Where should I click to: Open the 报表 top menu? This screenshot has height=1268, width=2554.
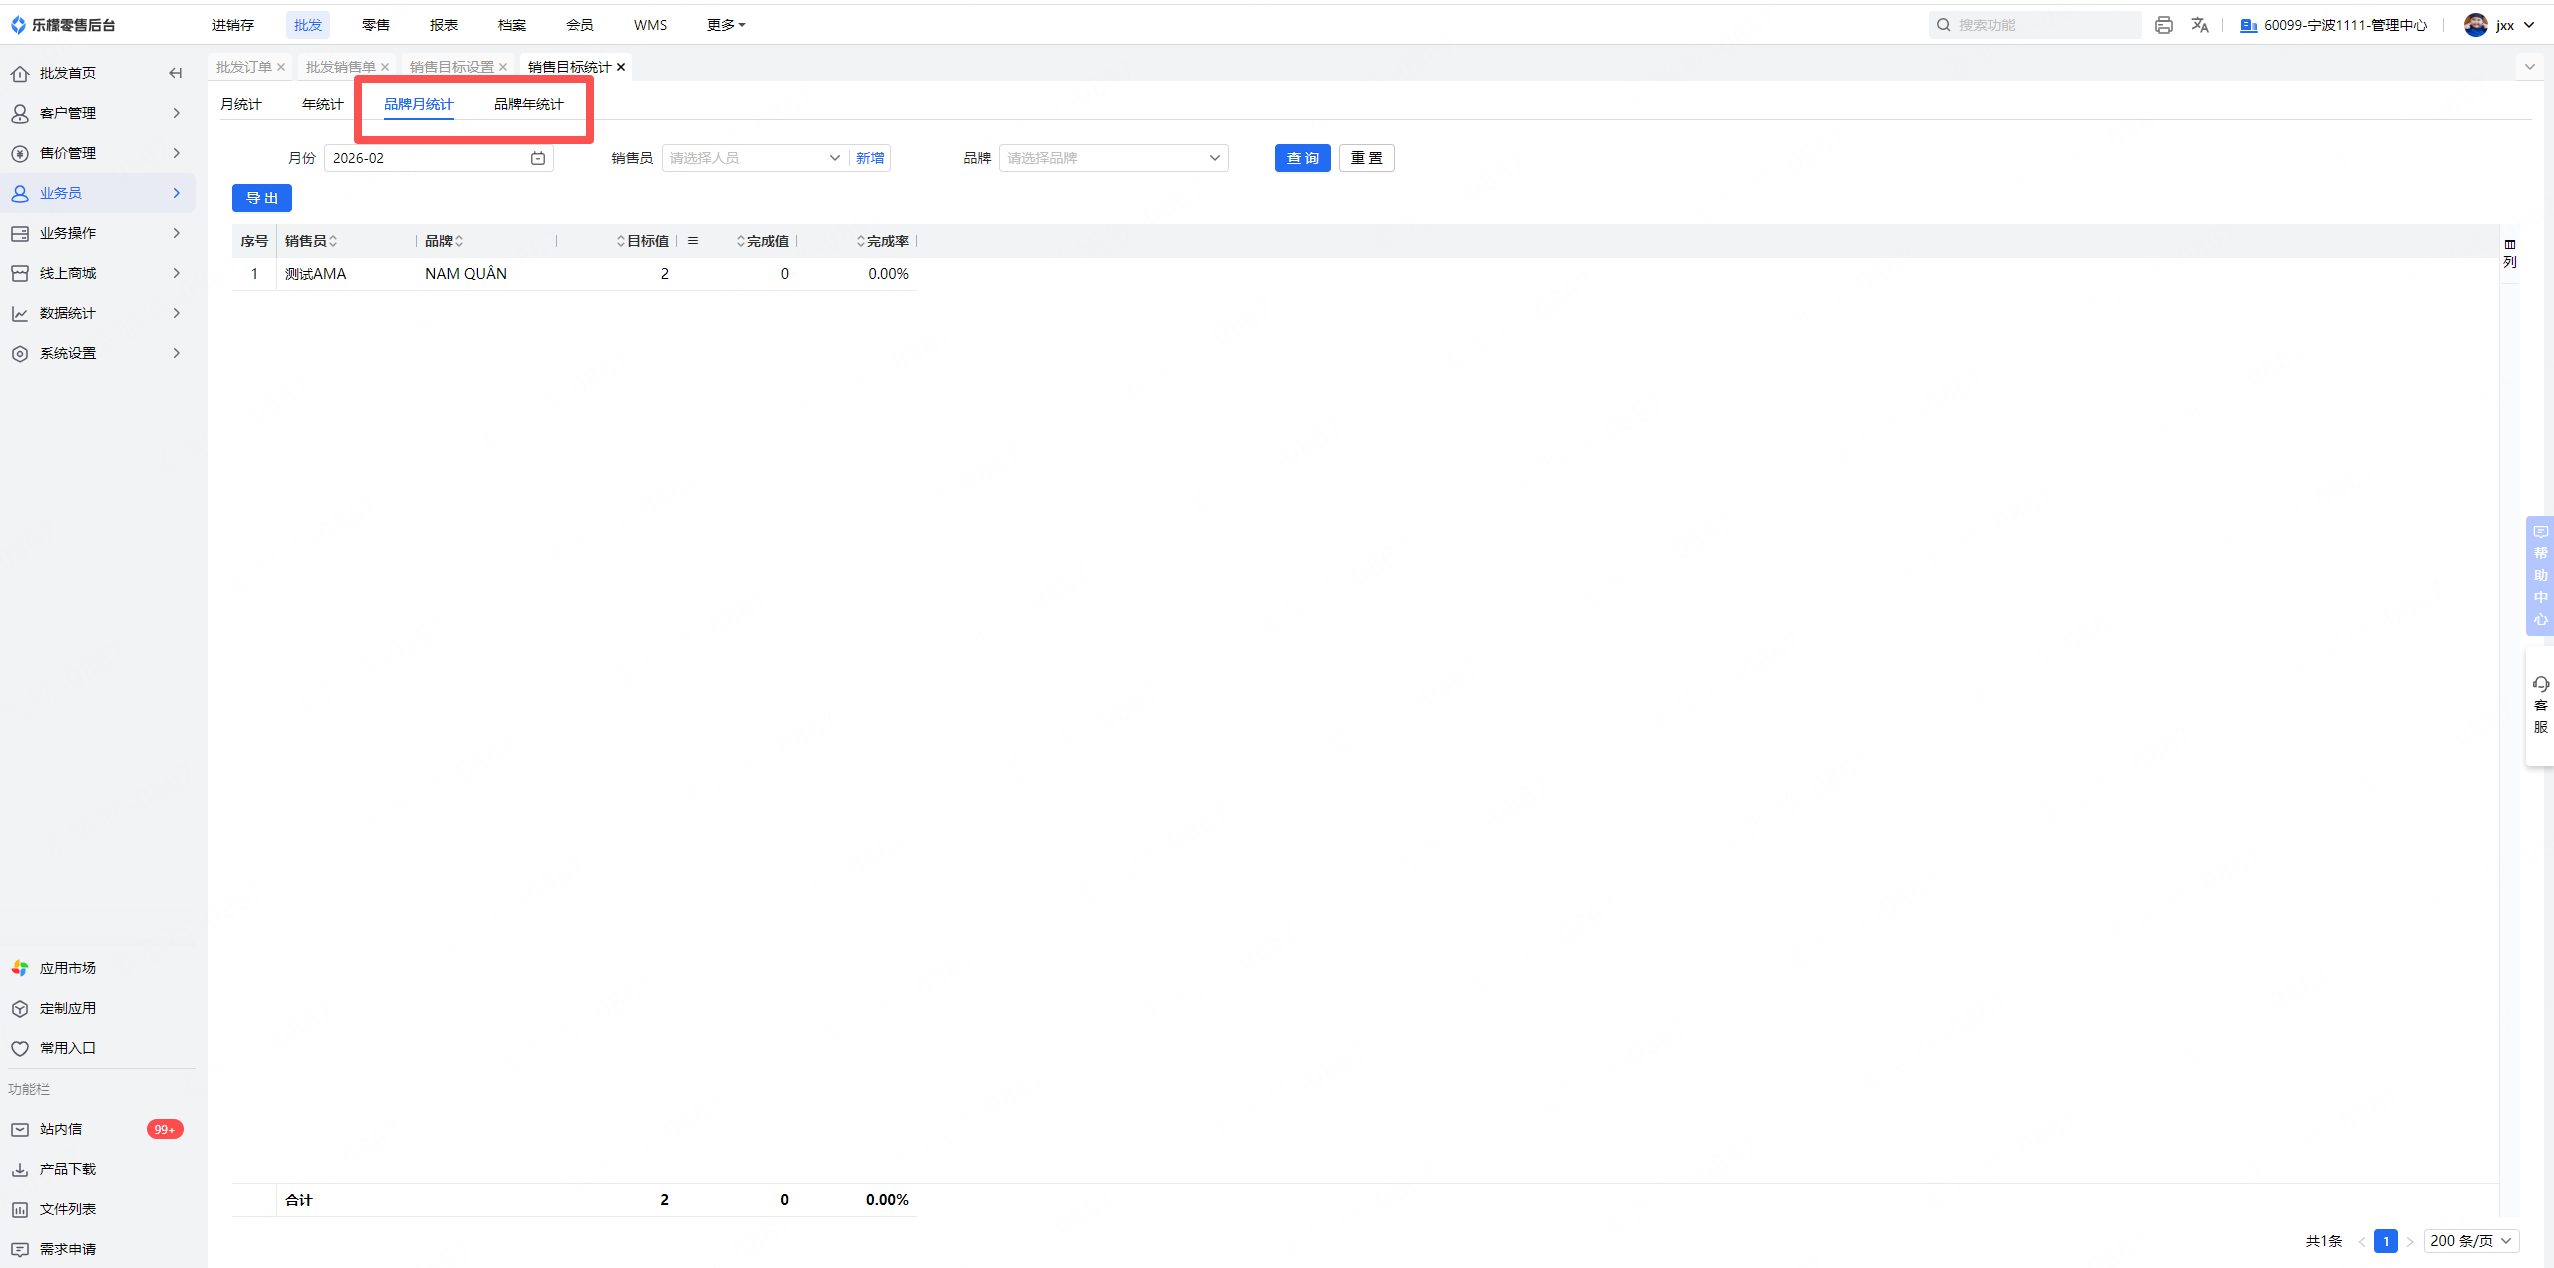(x=443, y=25)
